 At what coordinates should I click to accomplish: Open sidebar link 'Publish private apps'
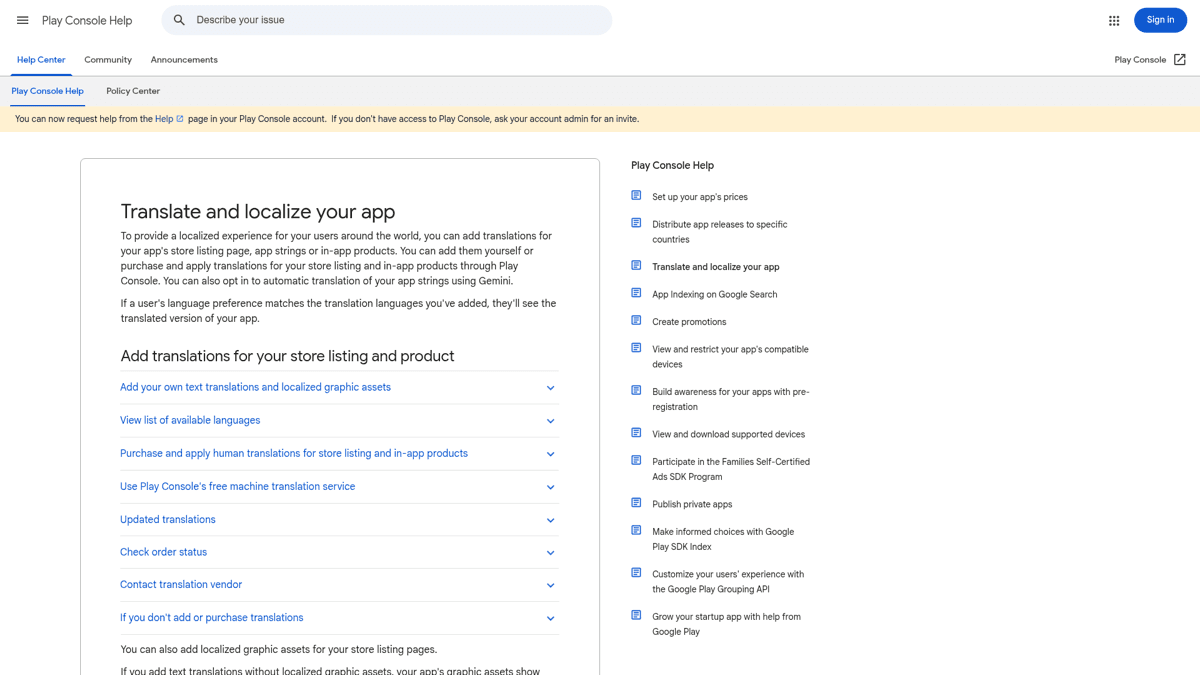(x=692, y=504)
